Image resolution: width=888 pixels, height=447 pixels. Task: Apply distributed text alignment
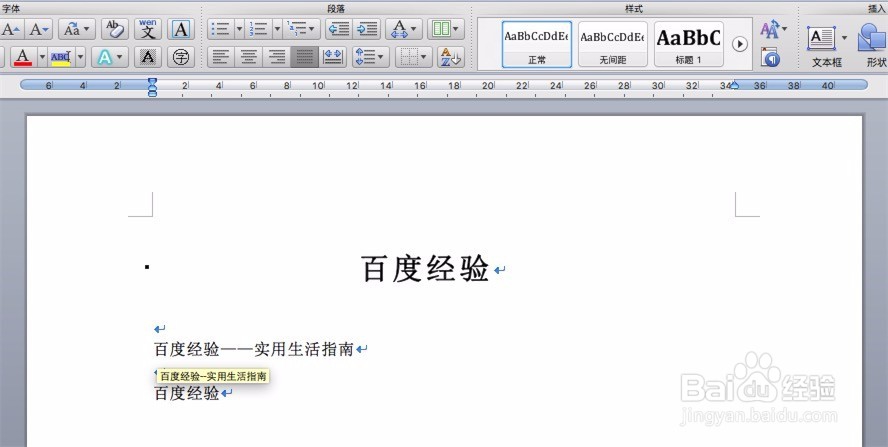(332, 57)
